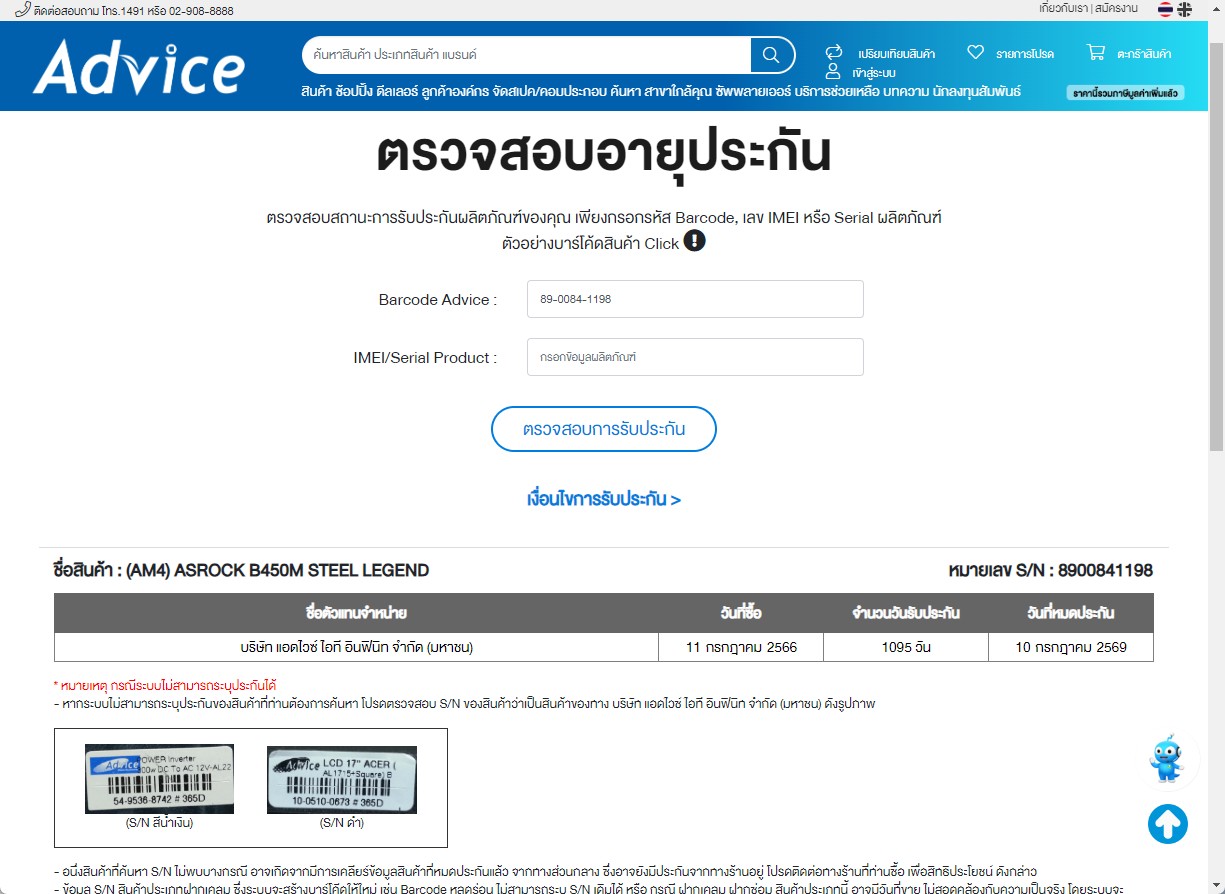Click the Advice logo

pos(138,68)
